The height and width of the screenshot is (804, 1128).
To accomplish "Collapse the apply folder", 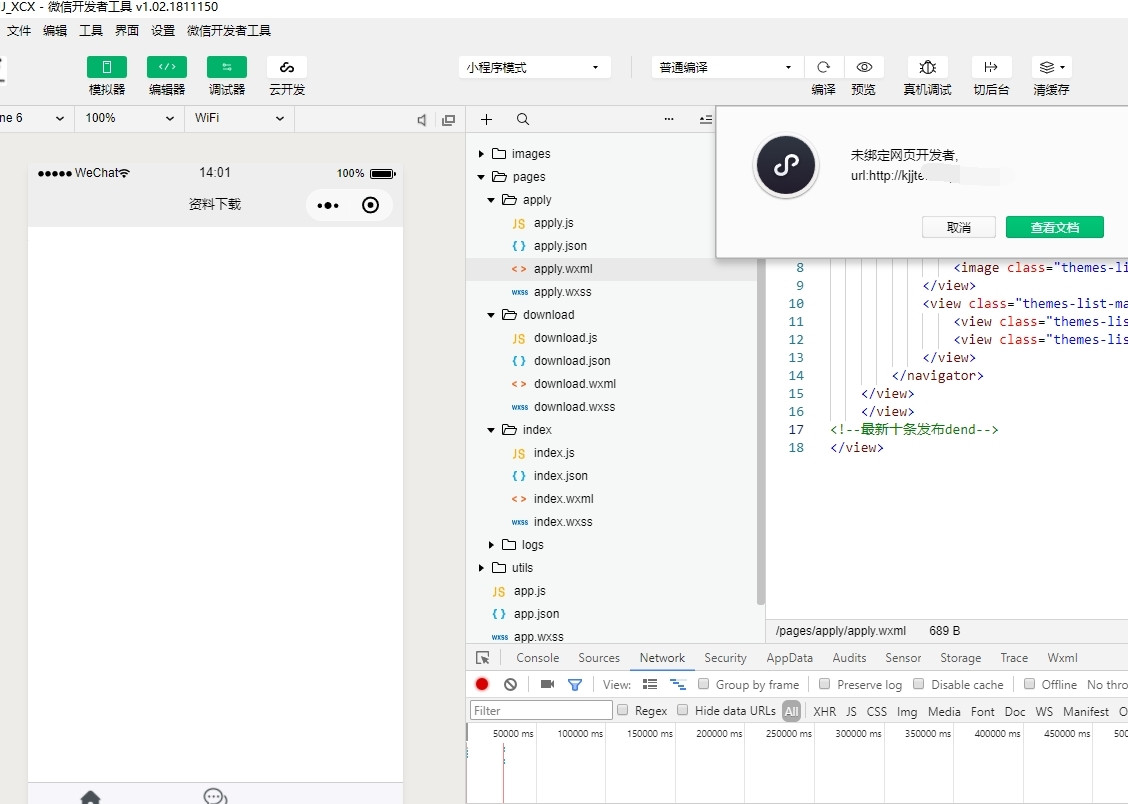I will (491, 200).
